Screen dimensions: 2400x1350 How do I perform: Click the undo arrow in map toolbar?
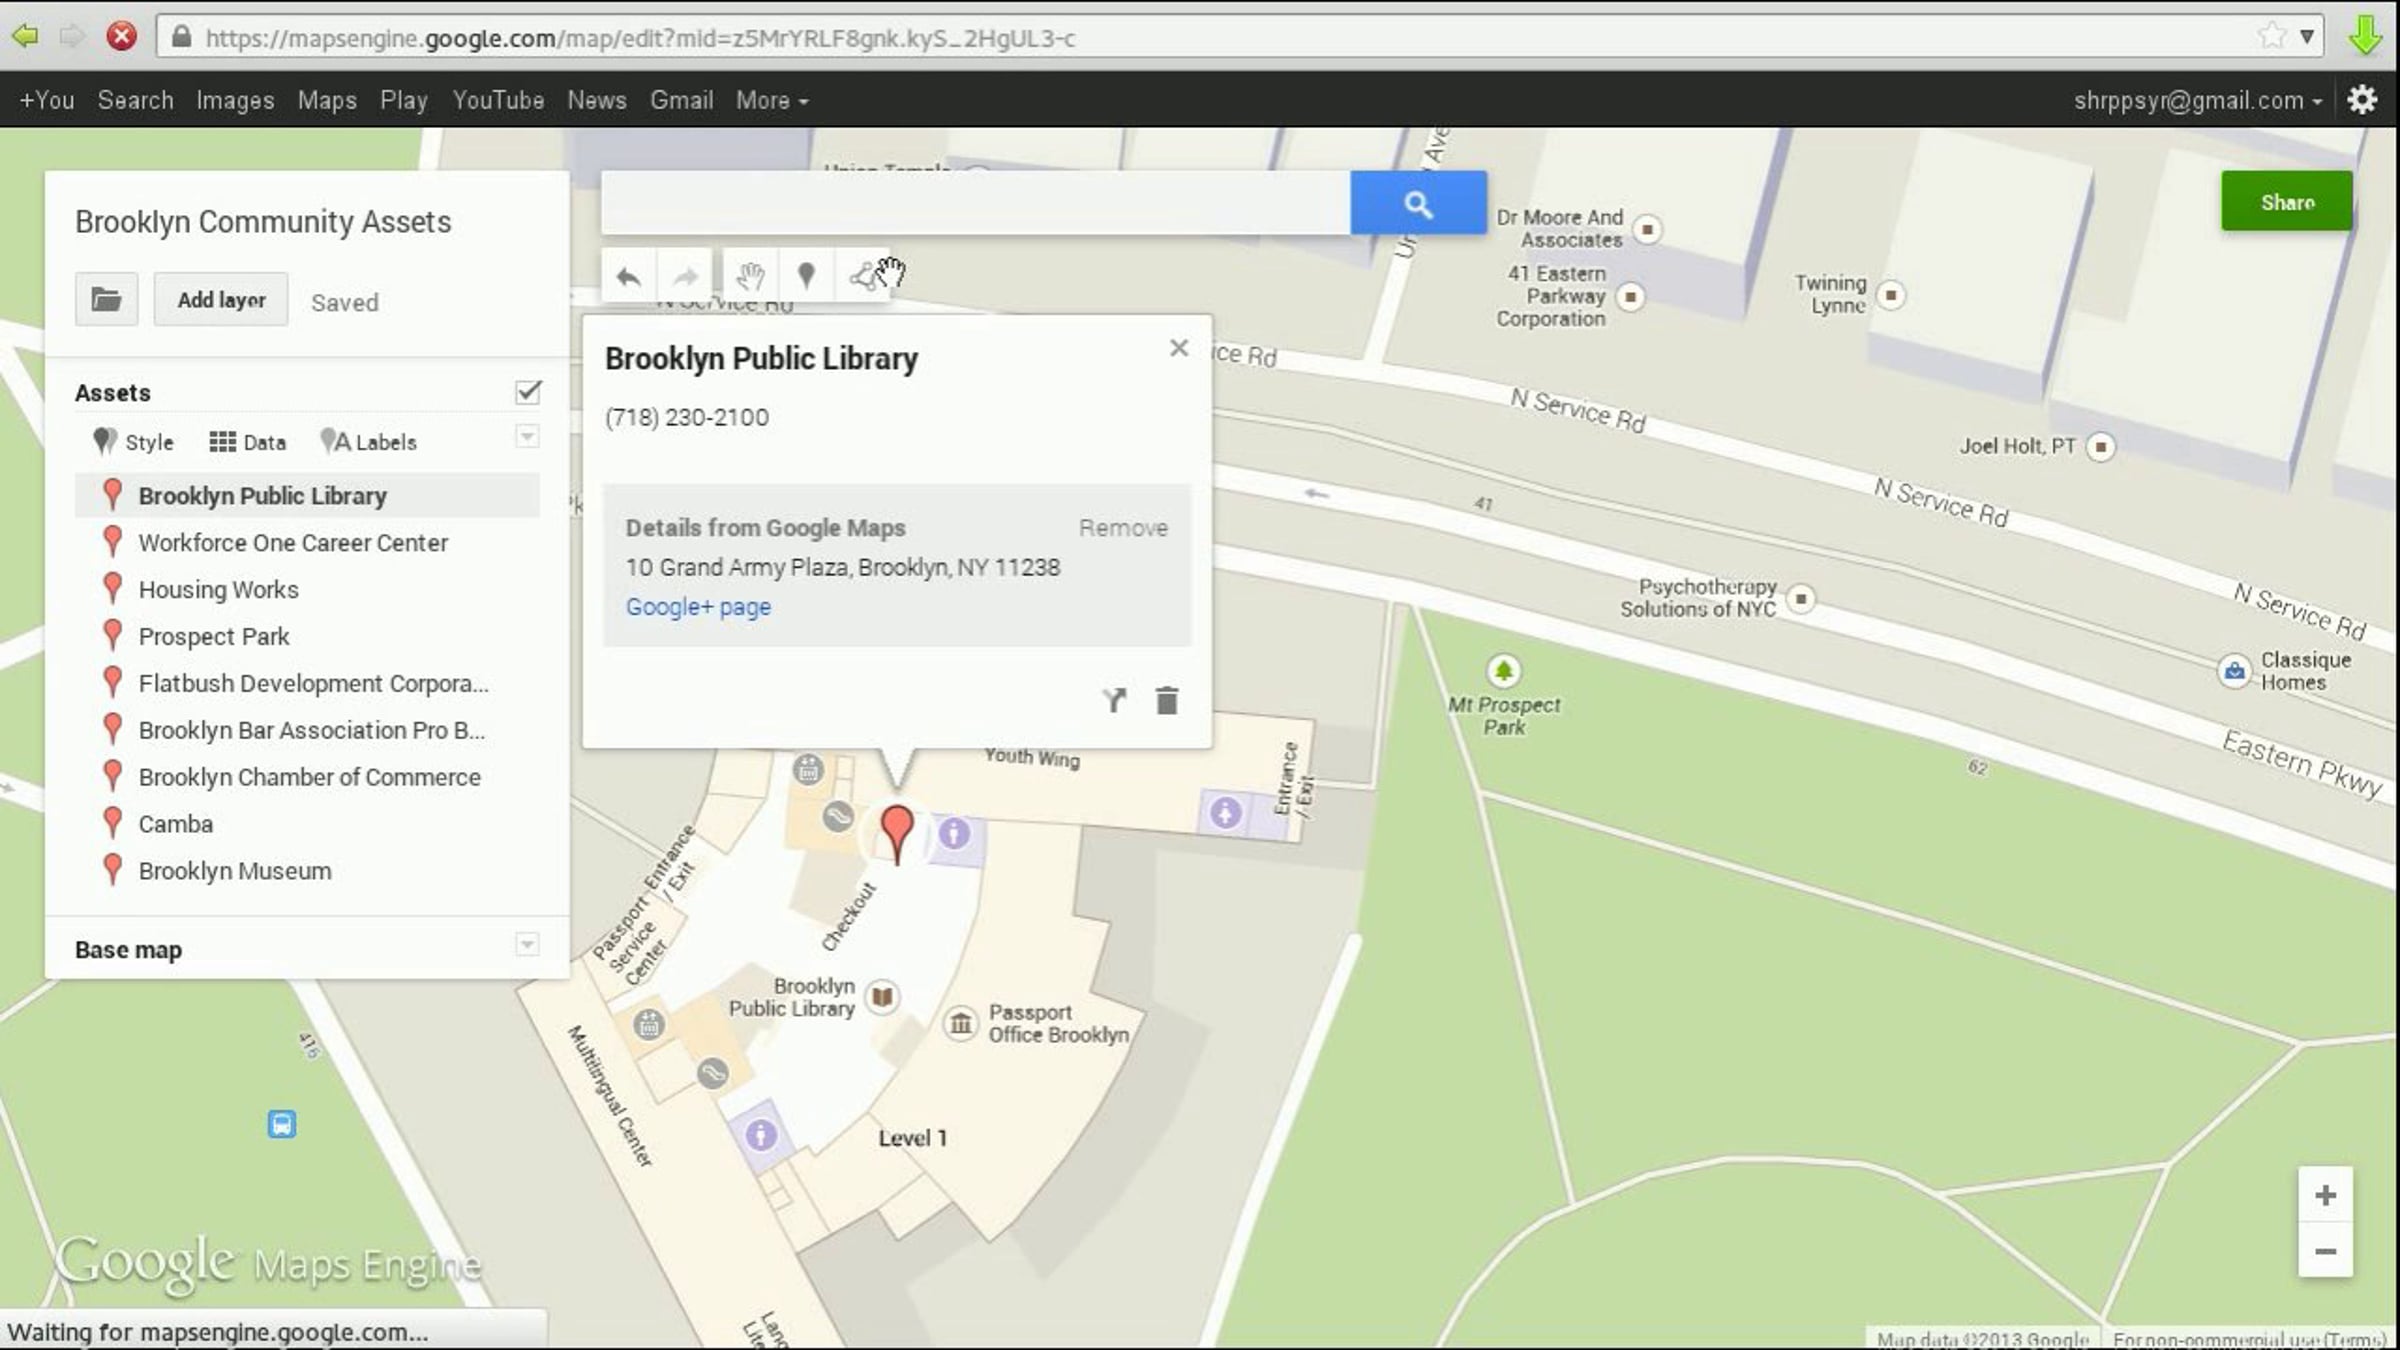628,276
